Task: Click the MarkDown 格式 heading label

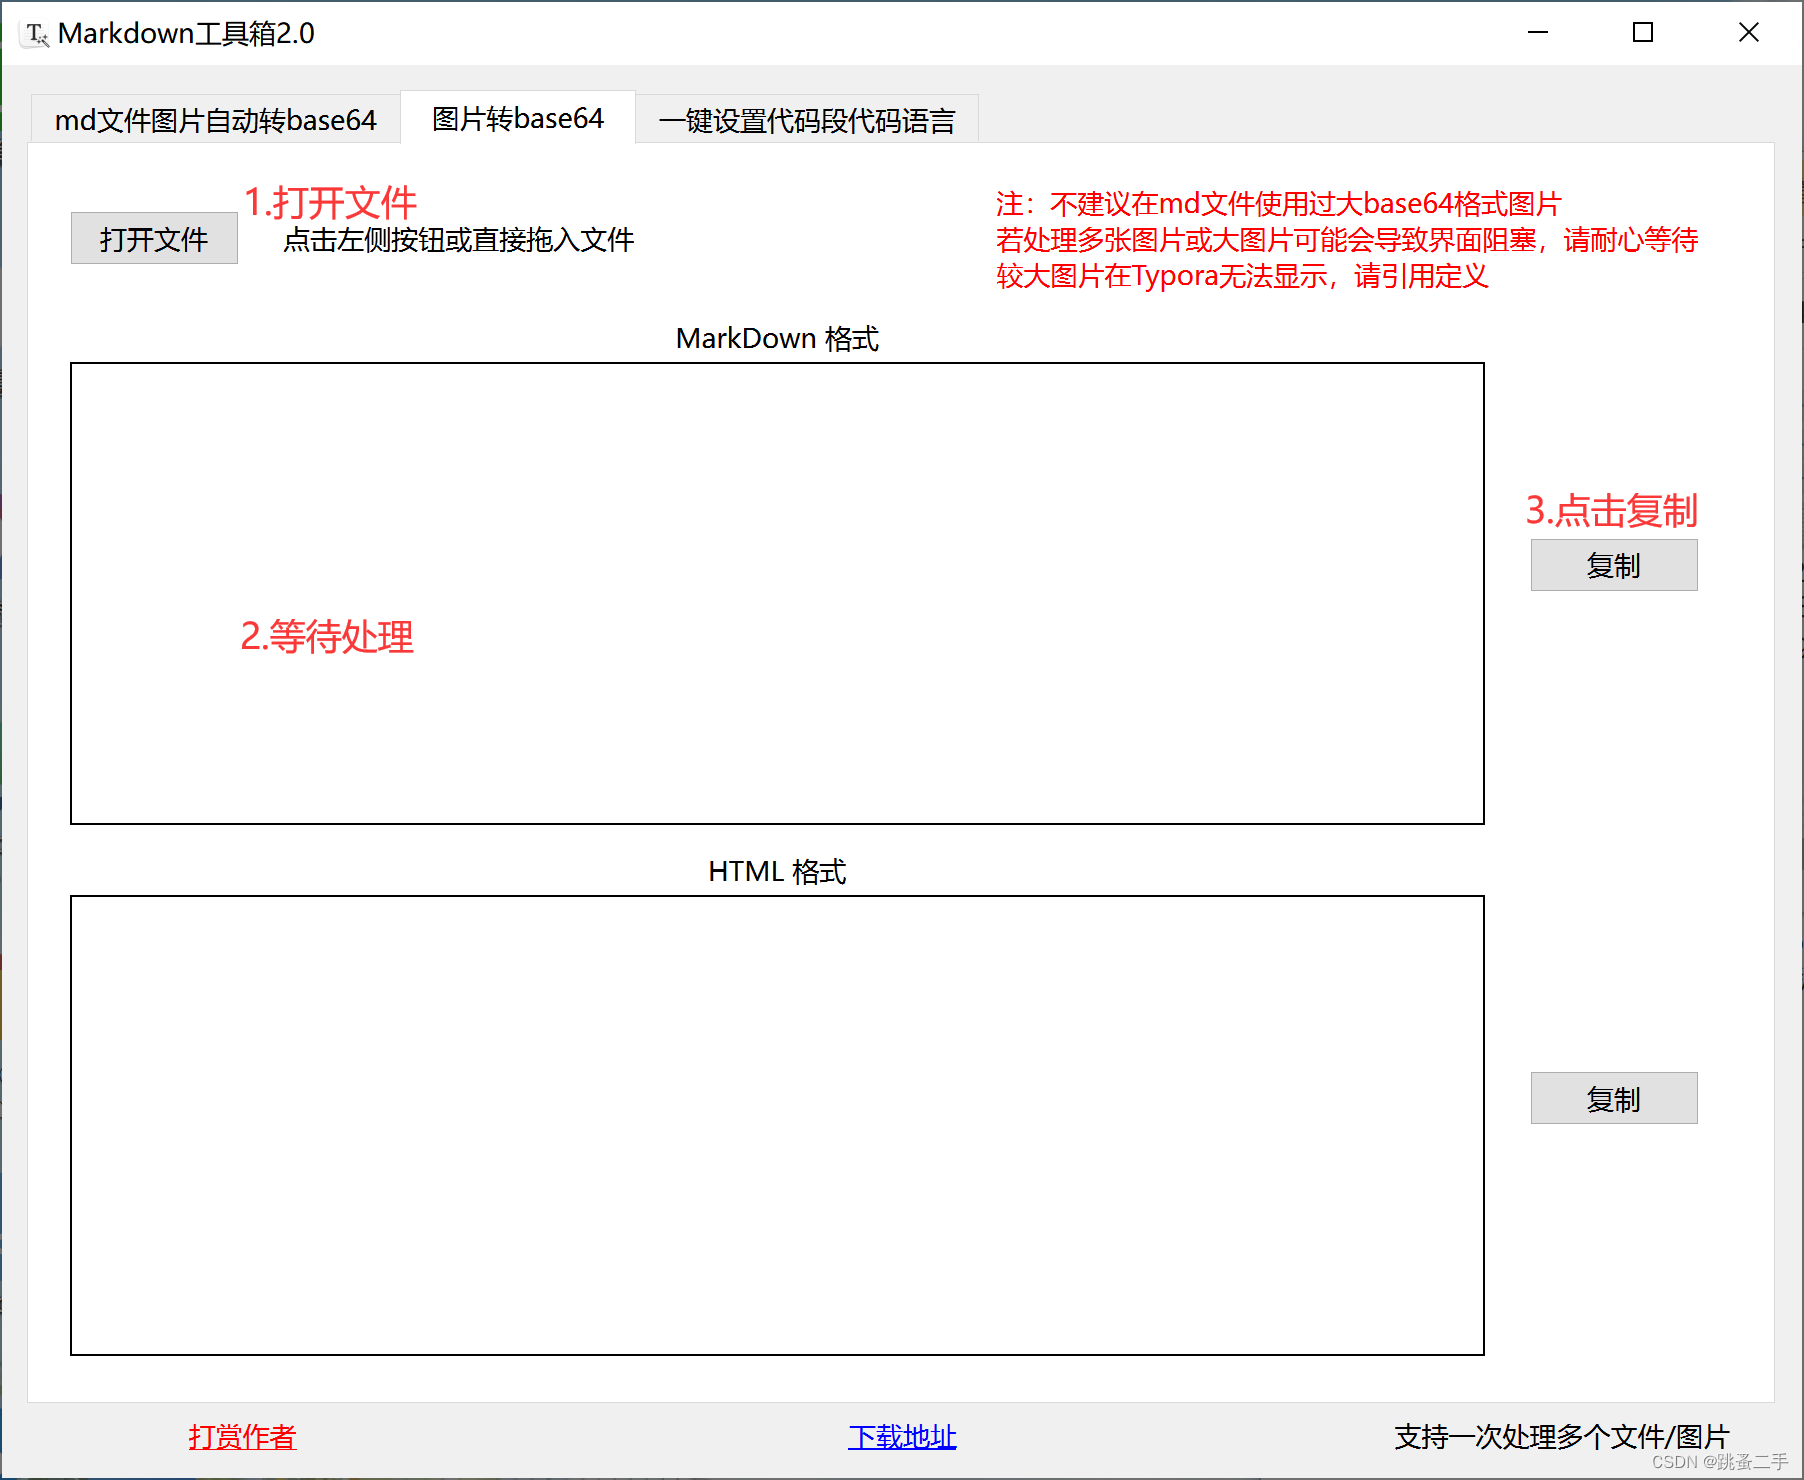Action: click(776, 338)
